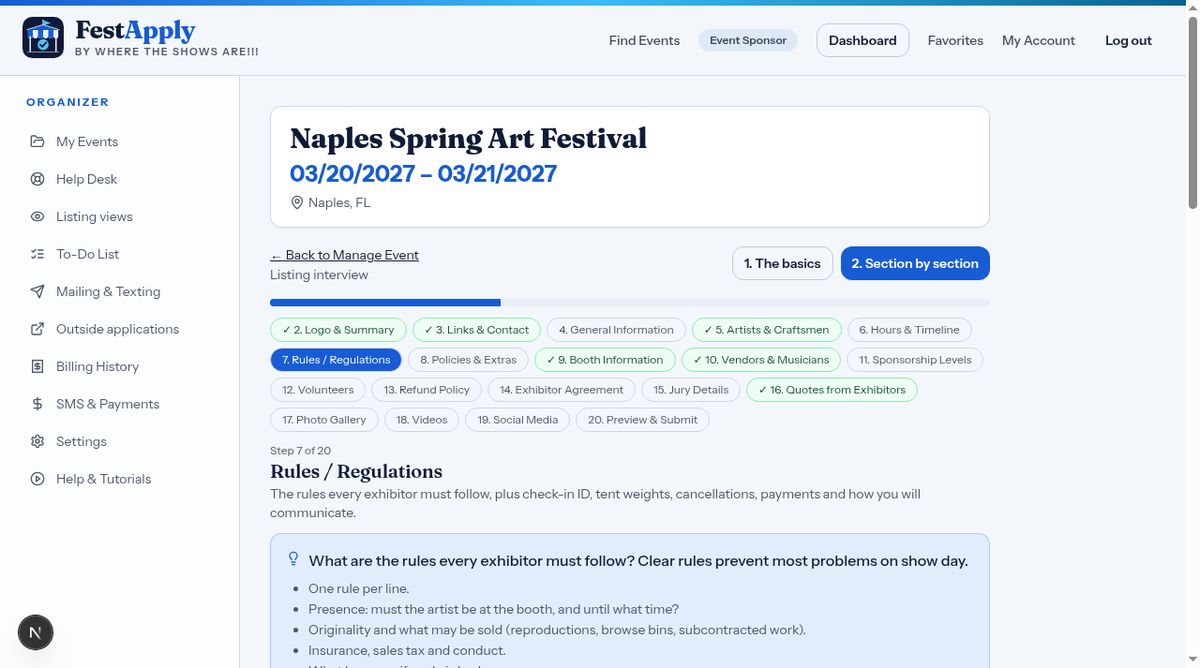Jump to step 20. Preview & Submit
The width and height of the screenshot is (1200, 668).
click(x=643, y=420)
